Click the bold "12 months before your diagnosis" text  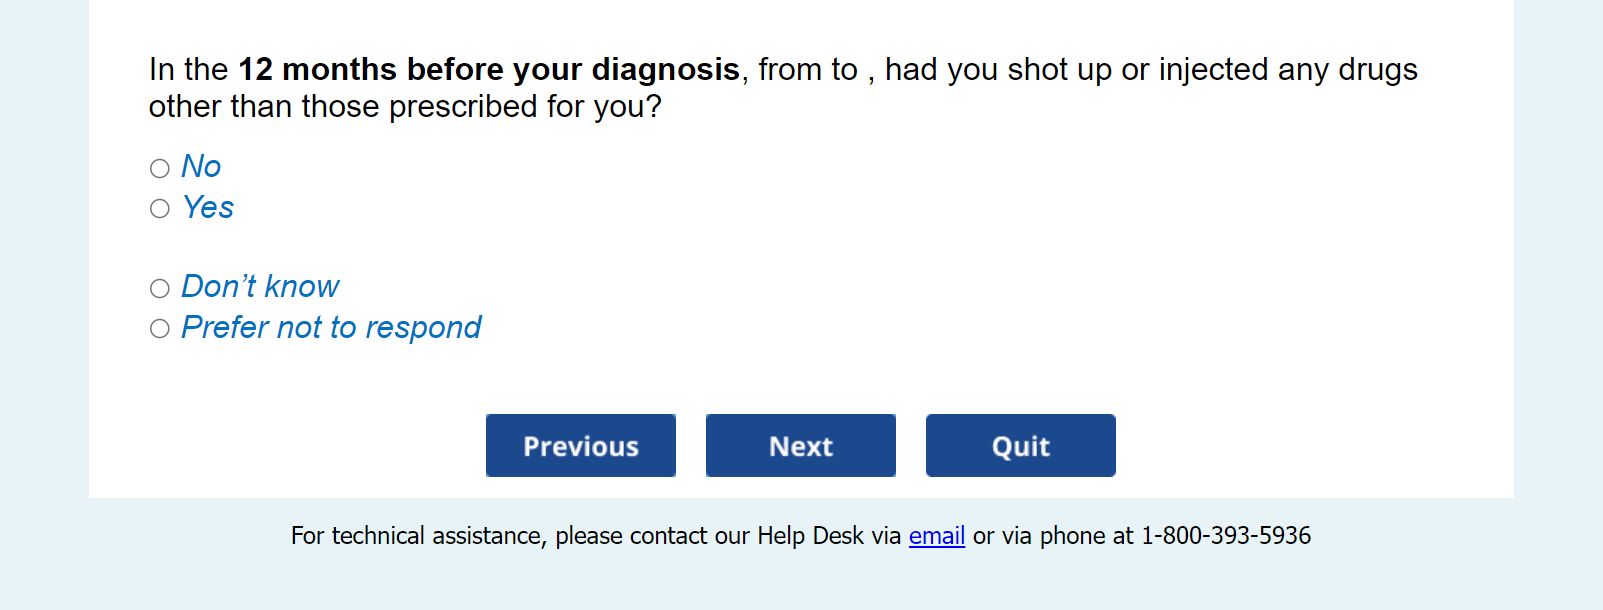(488, 70)
